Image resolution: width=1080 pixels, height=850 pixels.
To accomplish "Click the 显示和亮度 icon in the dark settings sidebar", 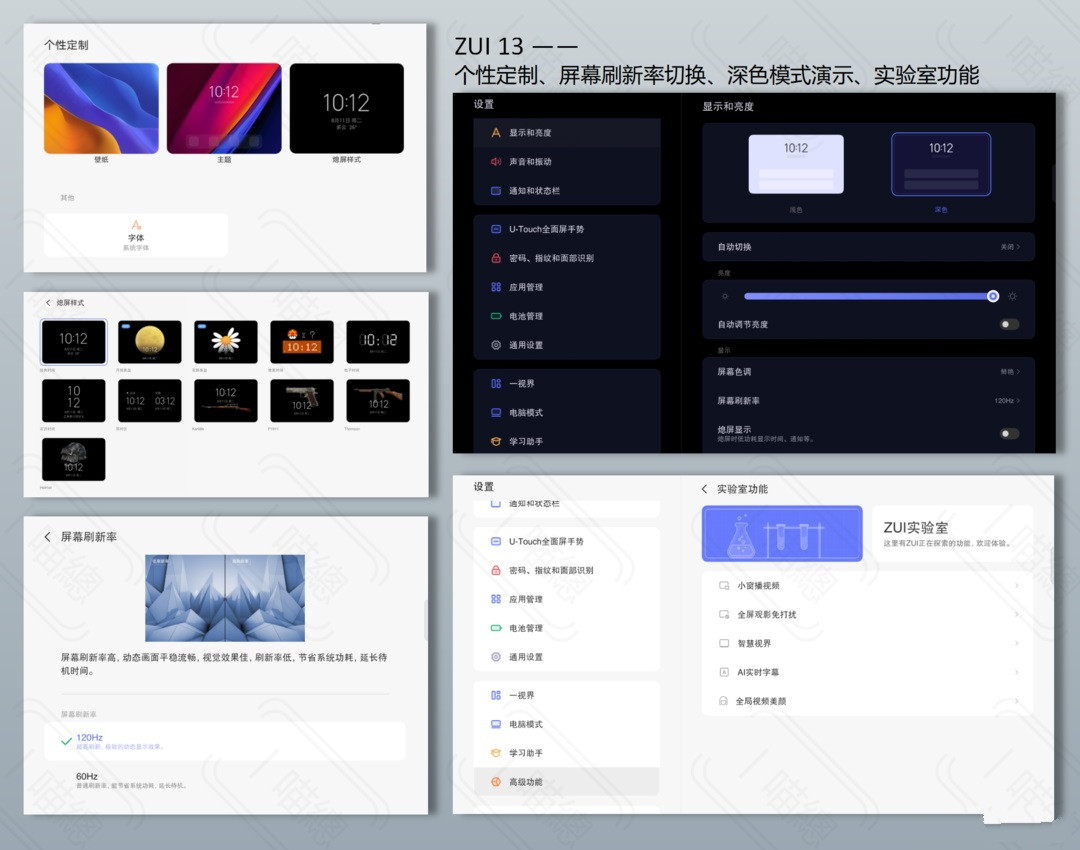I will point(496,133).
